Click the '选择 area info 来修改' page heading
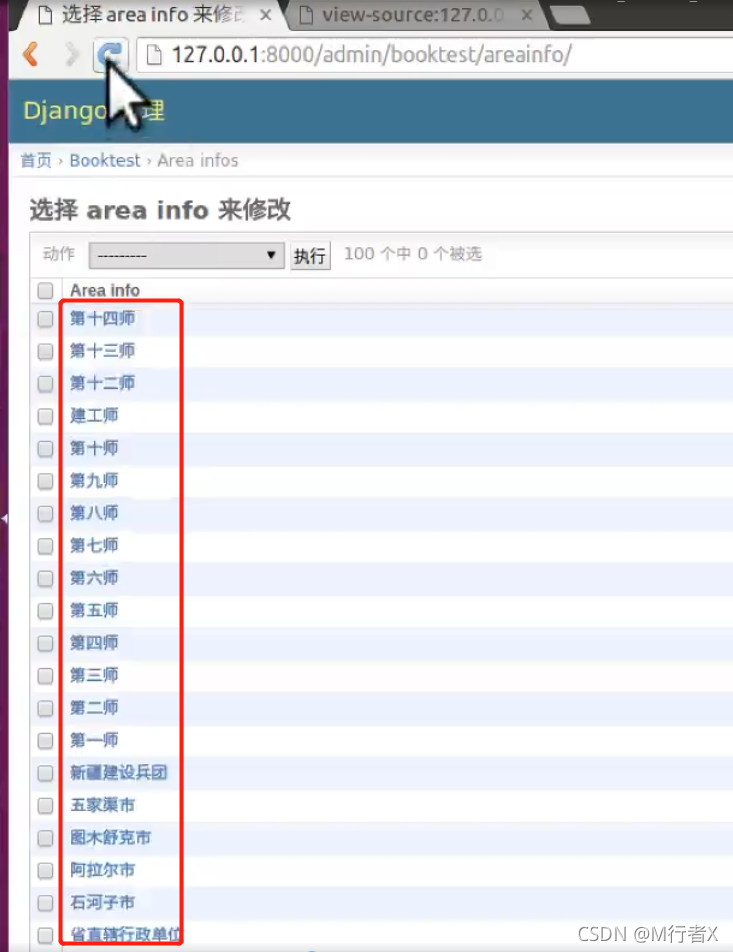 coord(160,210)
